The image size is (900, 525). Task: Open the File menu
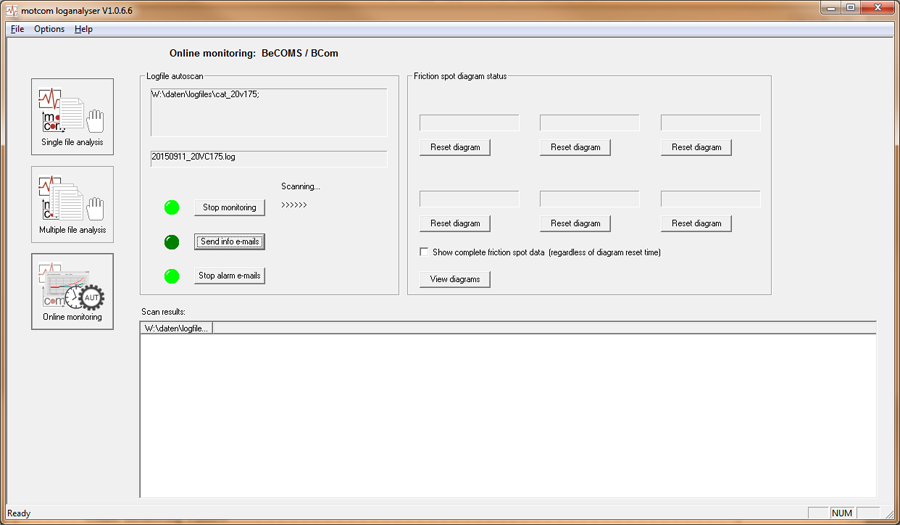click(17, 29)
